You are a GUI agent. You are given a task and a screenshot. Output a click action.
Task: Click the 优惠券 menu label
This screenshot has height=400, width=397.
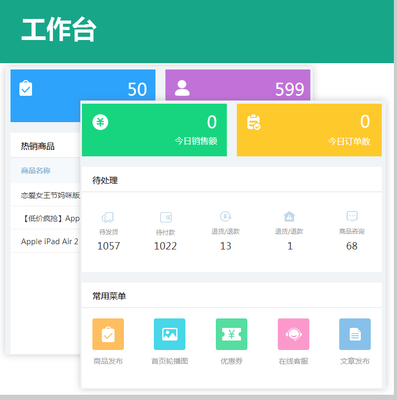tap(231, 361)
